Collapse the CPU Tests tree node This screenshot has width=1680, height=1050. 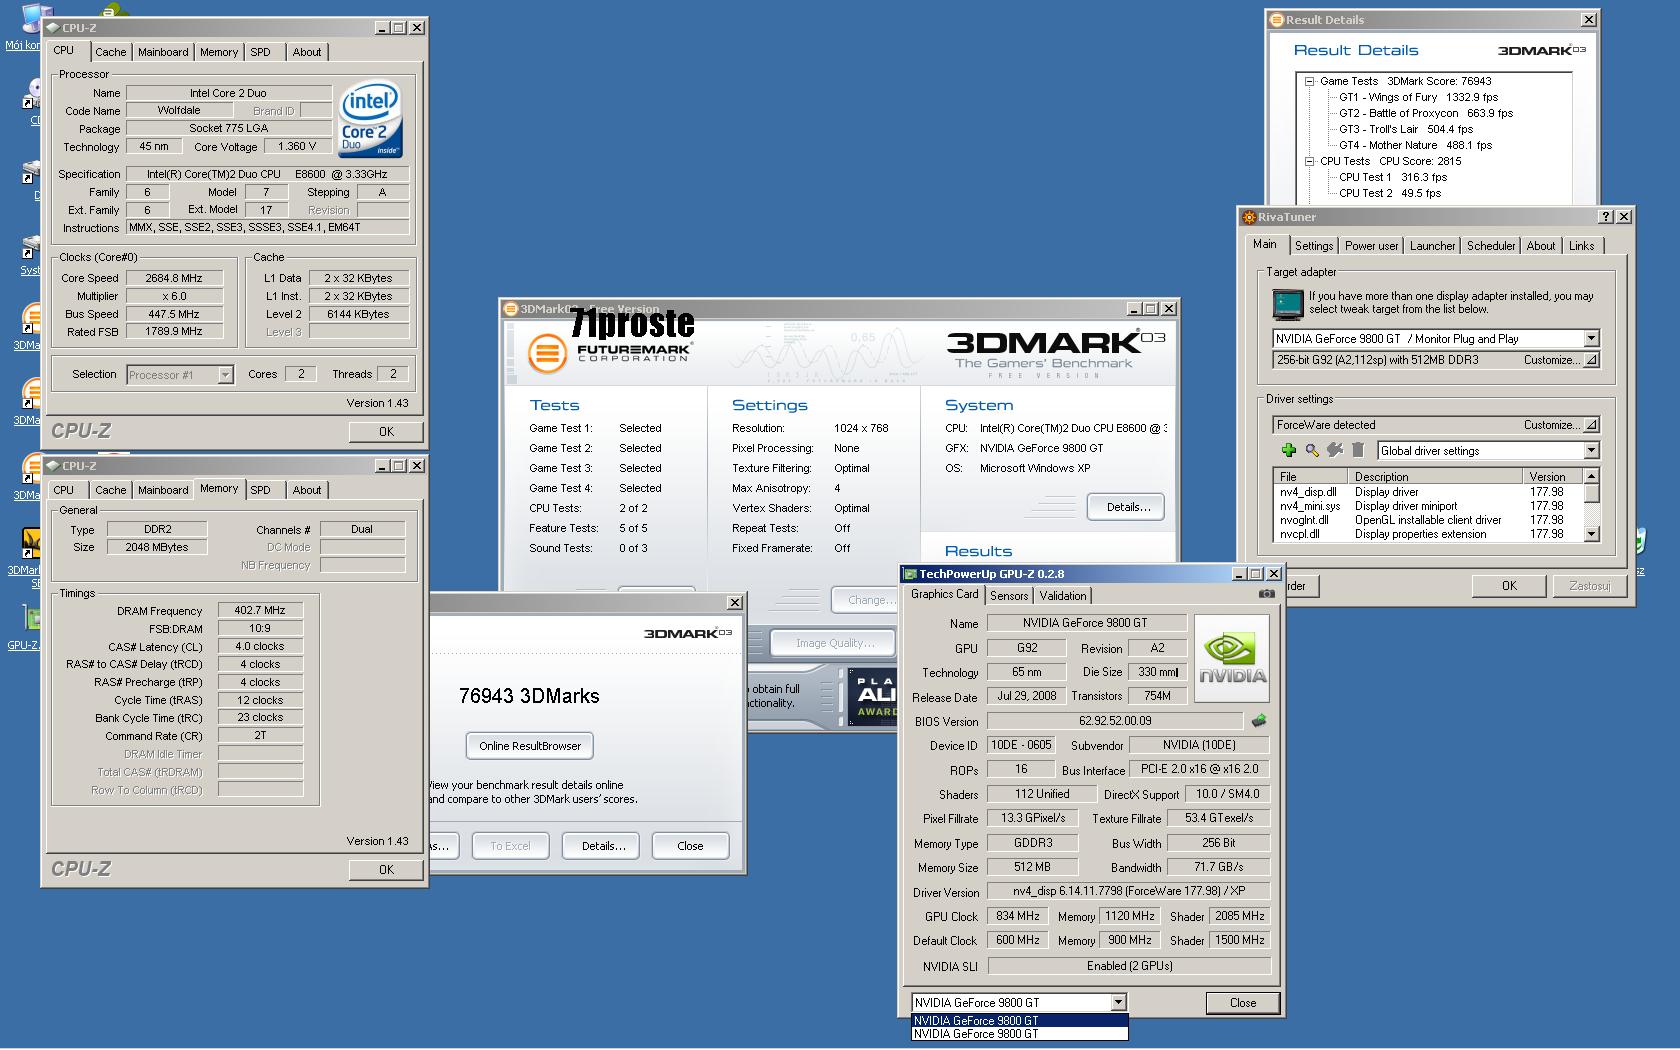[x=1309, y=162]
